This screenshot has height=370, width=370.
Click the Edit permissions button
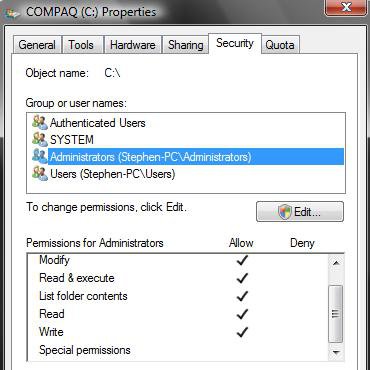[x=300, y=212]
